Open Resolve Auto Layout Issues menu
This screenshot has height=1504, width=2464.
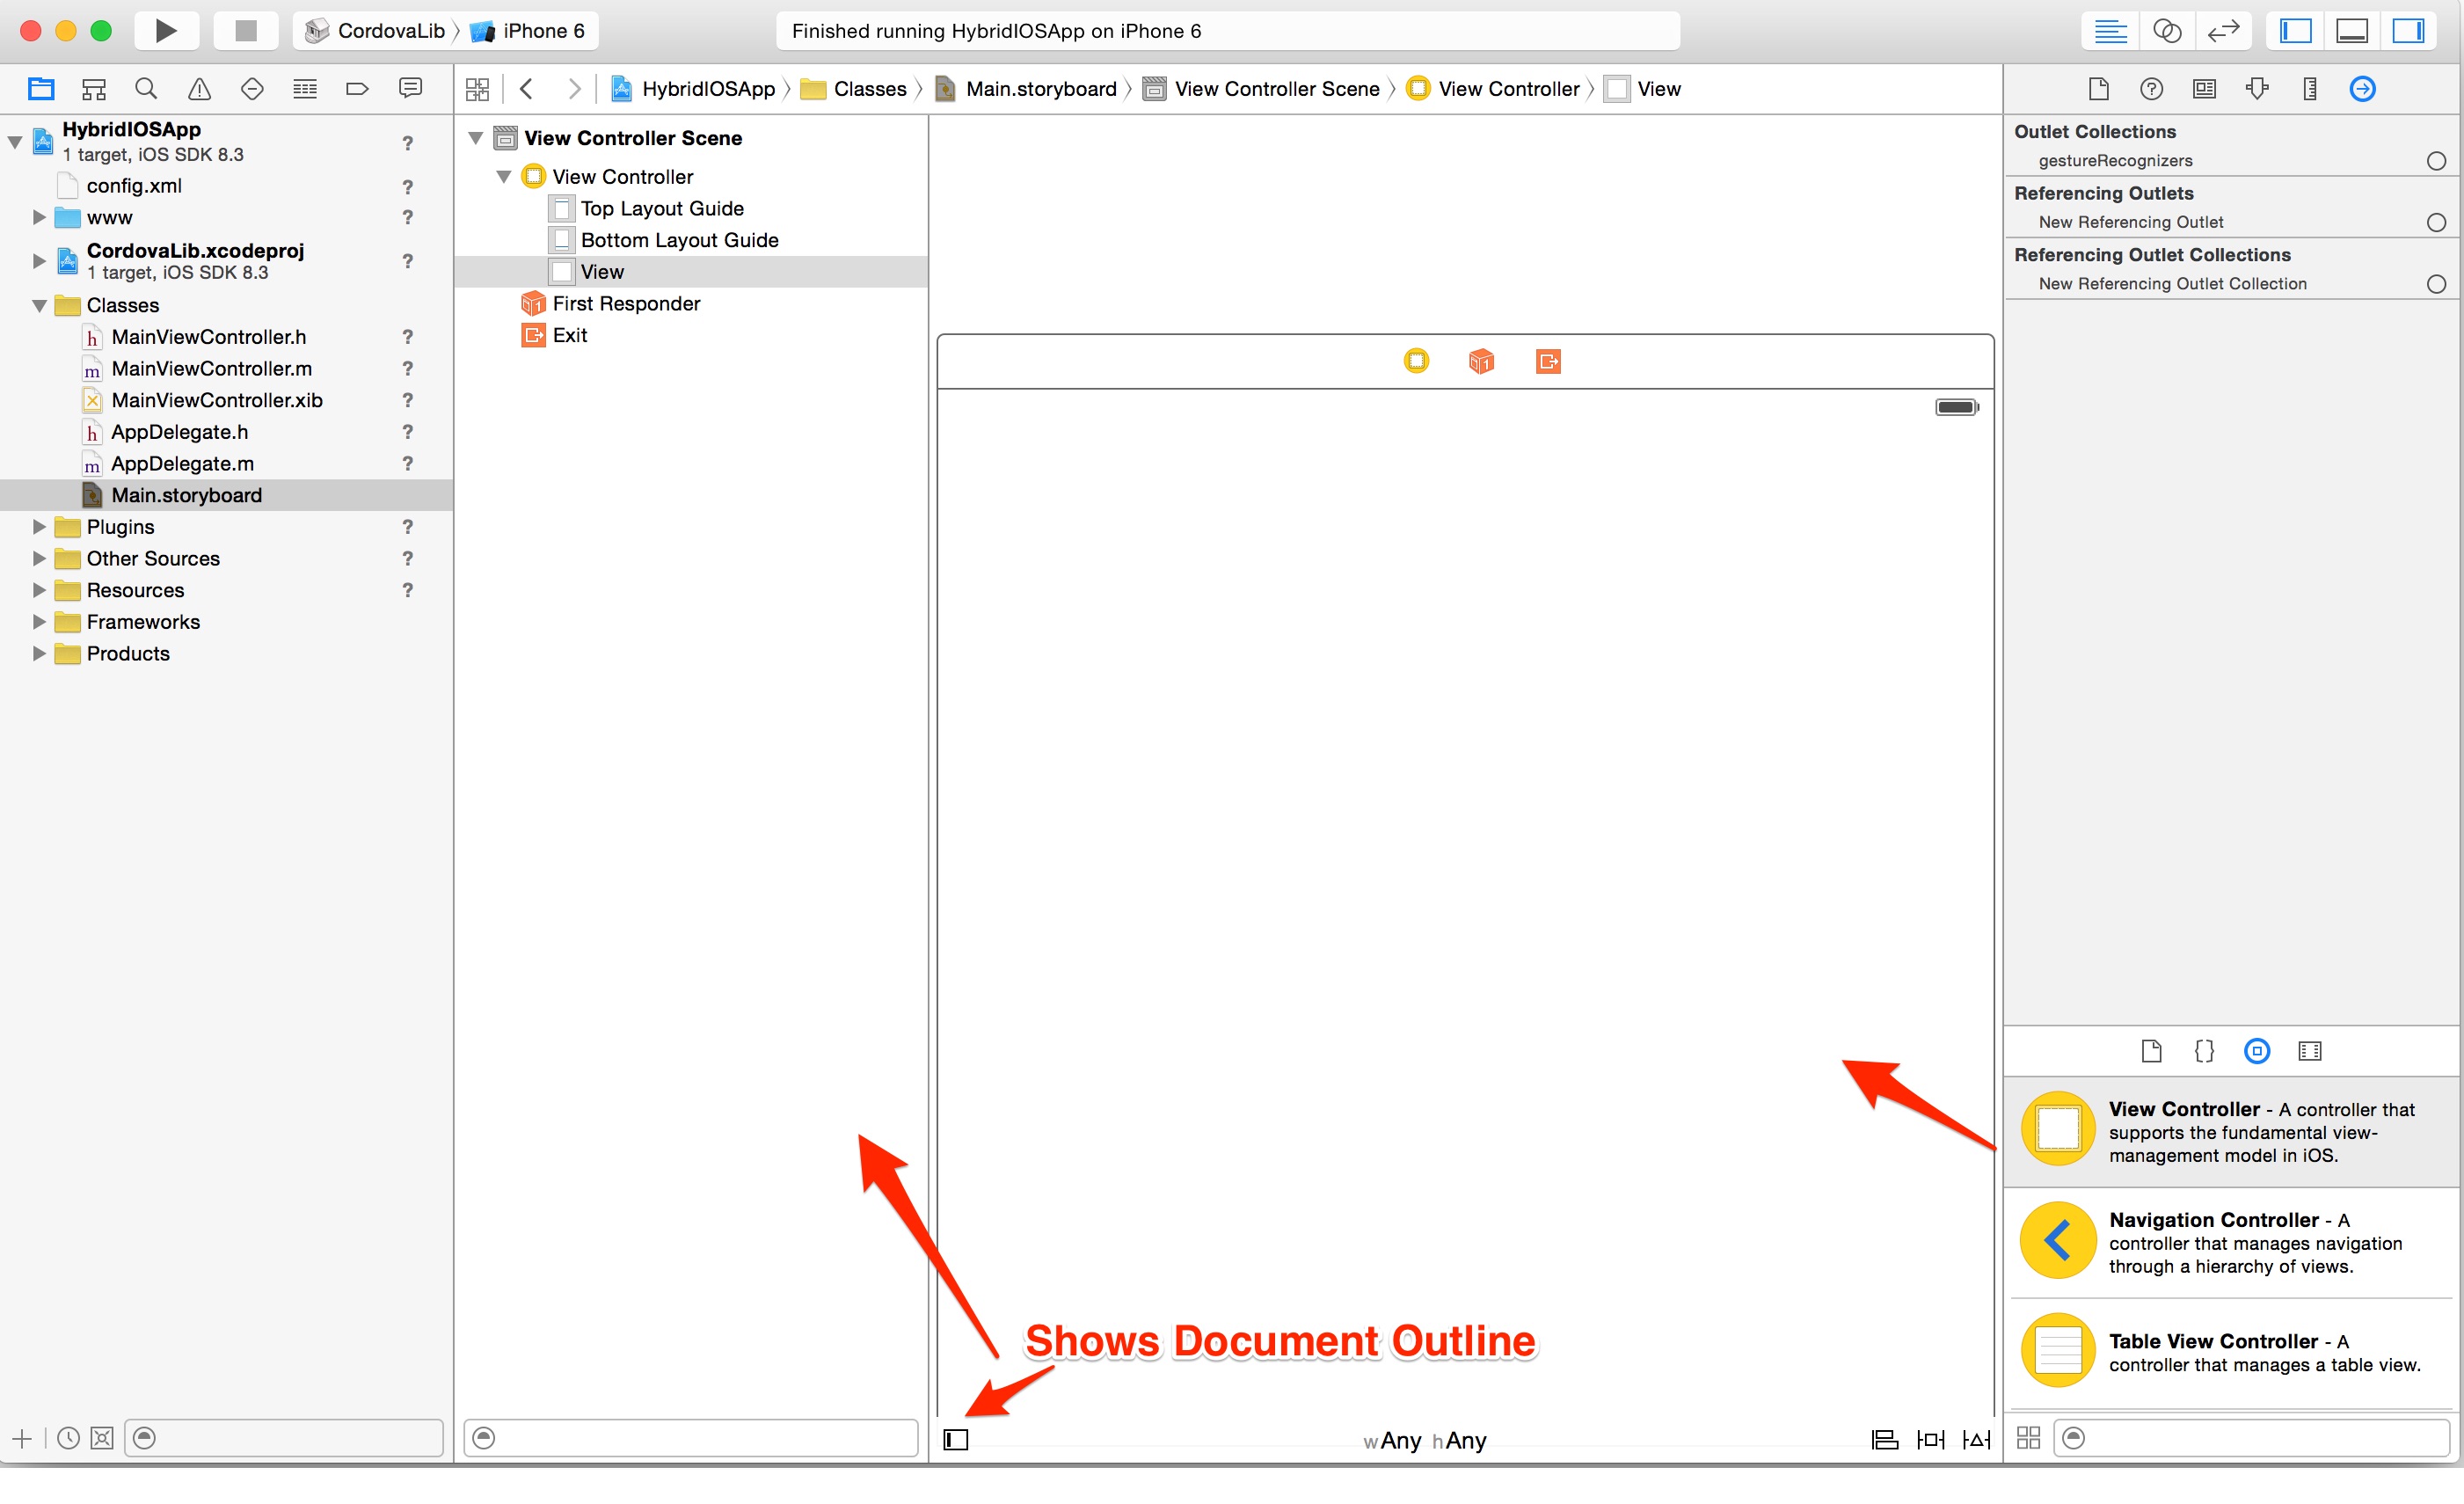(x=1977, y=1439)
